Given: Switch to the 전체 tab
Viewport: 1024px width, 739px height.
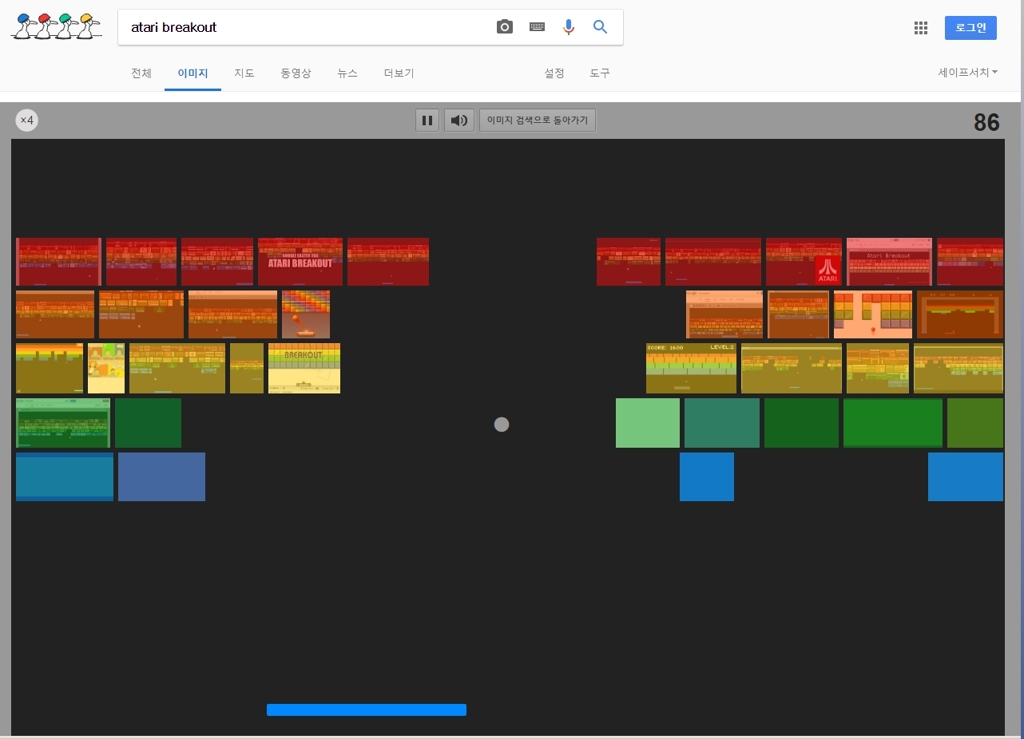Looking at the screenshot, I should click(x=141, y=73).
